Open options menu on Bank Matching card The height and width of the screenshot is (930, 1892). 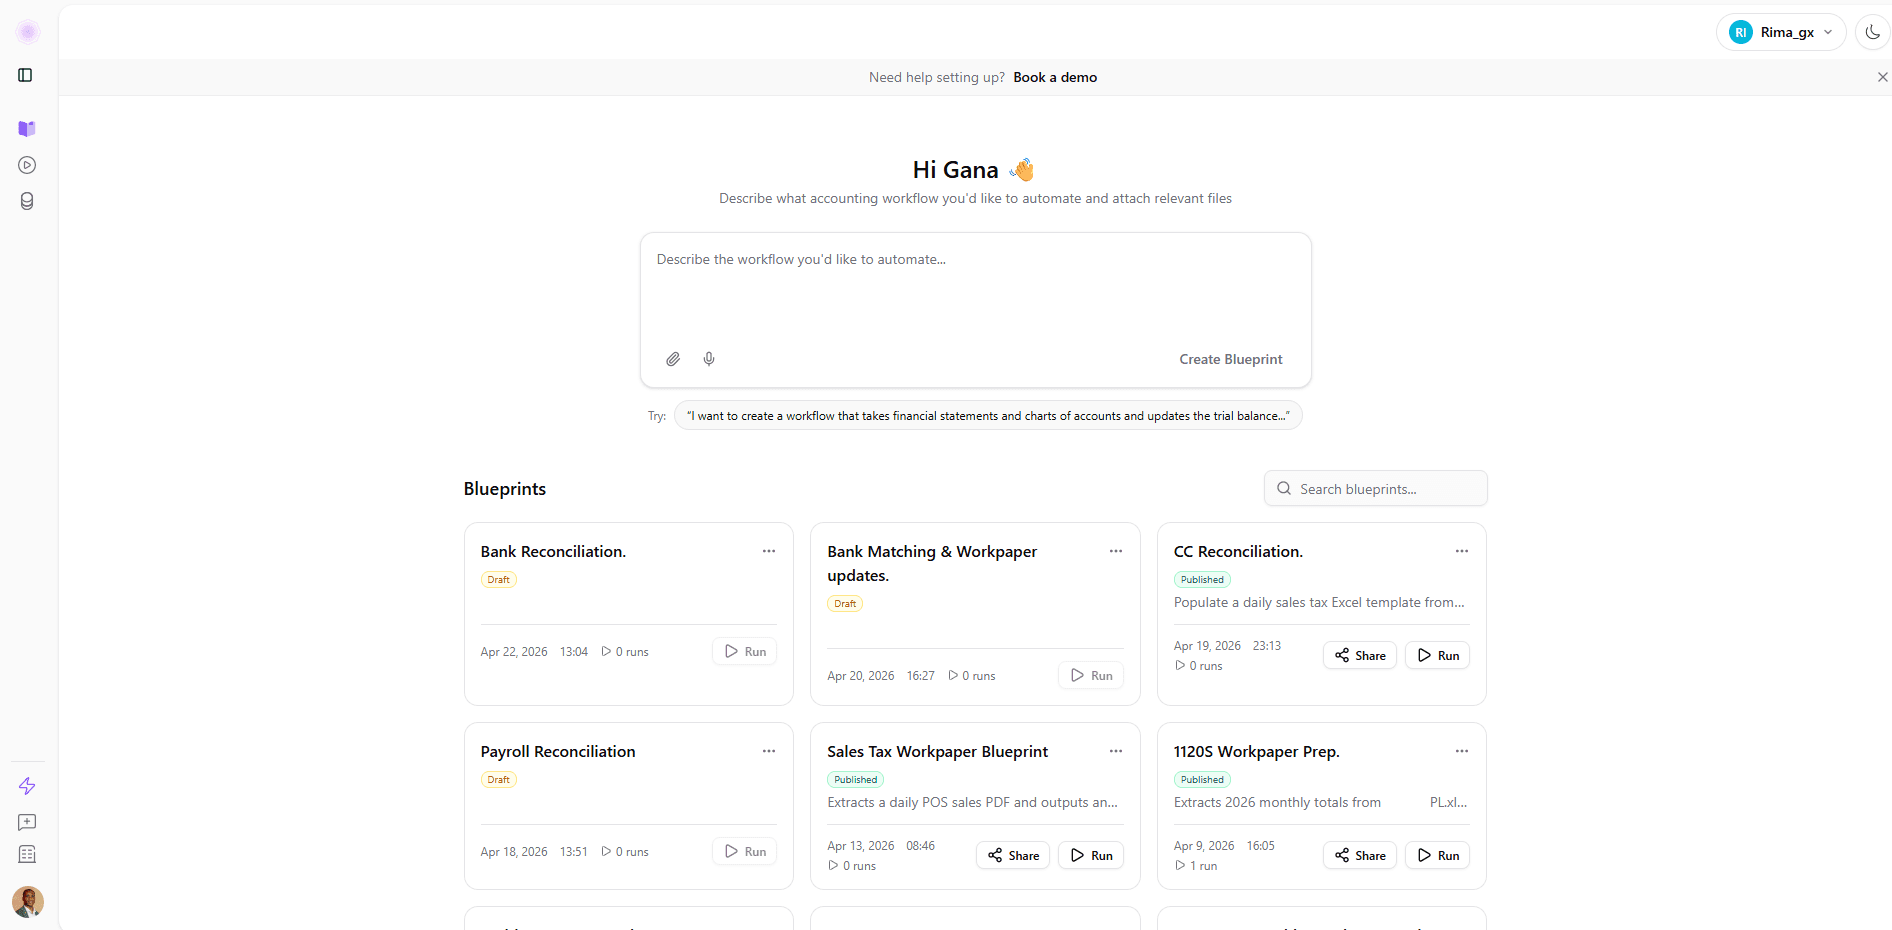[x=1115, y=551]
